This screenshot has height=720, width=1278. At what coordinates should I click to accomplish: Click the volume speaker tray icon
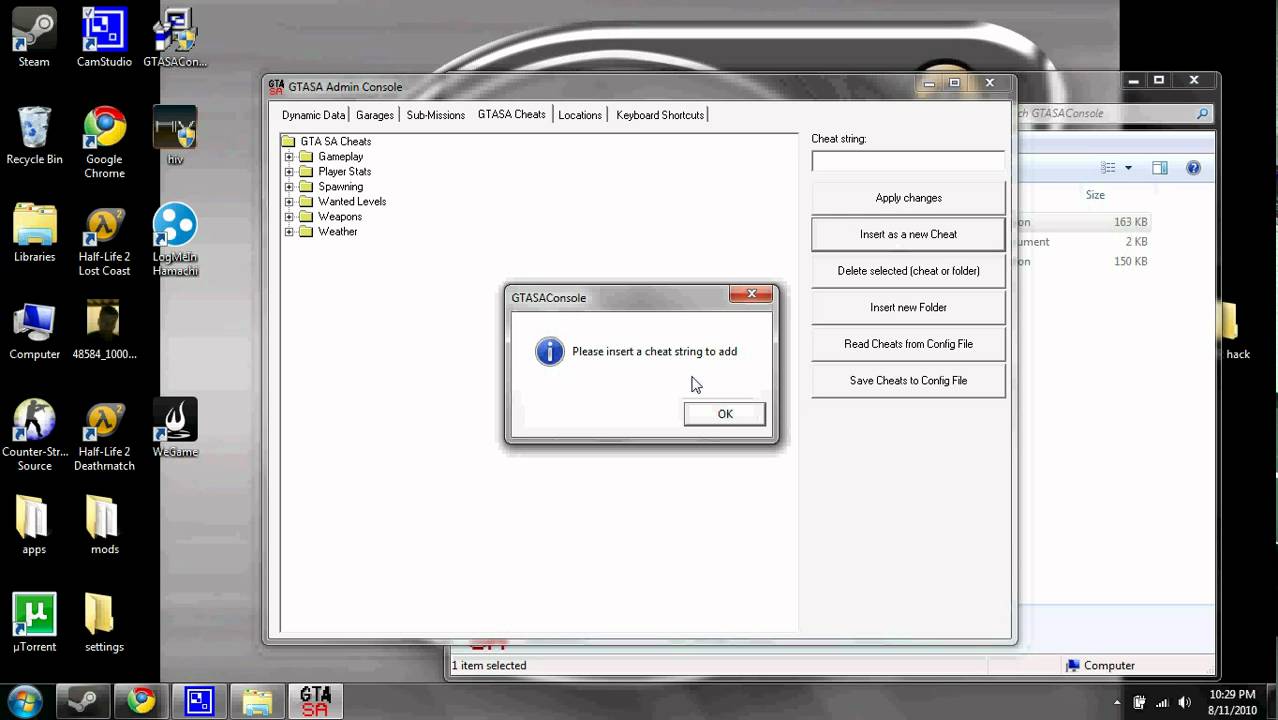[1185, 702]
